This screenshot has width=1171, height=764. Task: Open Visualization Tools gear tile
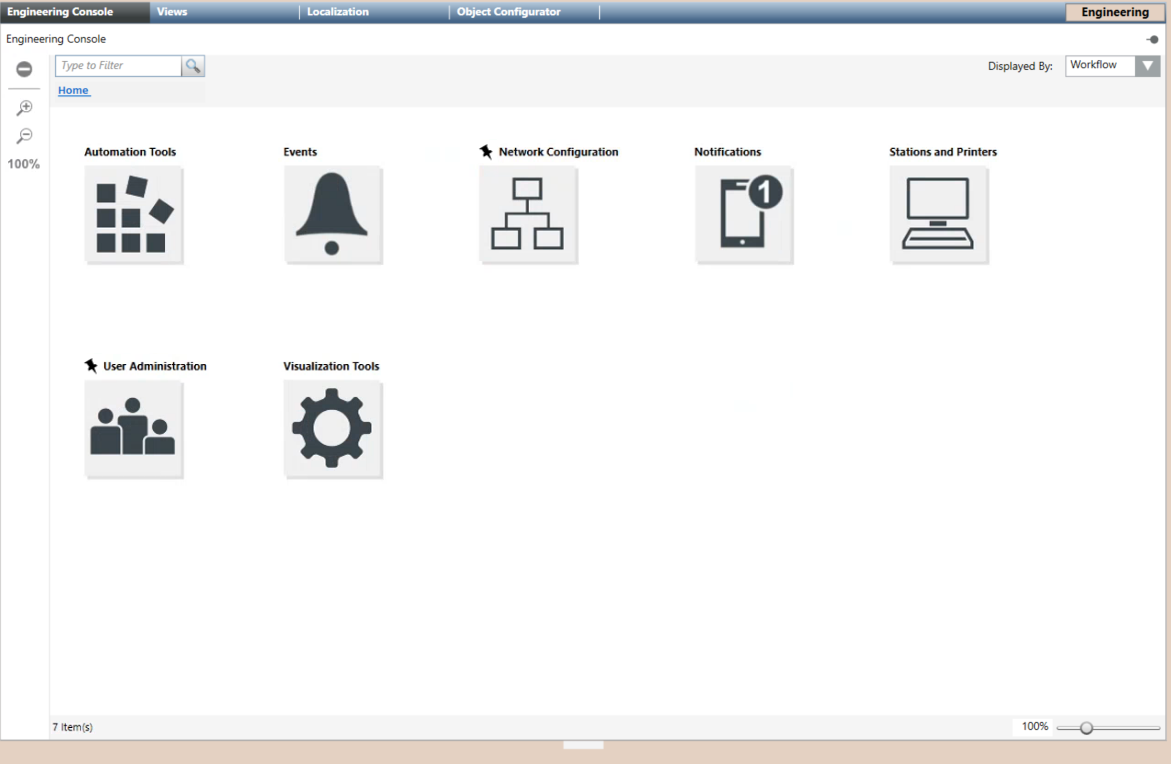pos(333,428)
